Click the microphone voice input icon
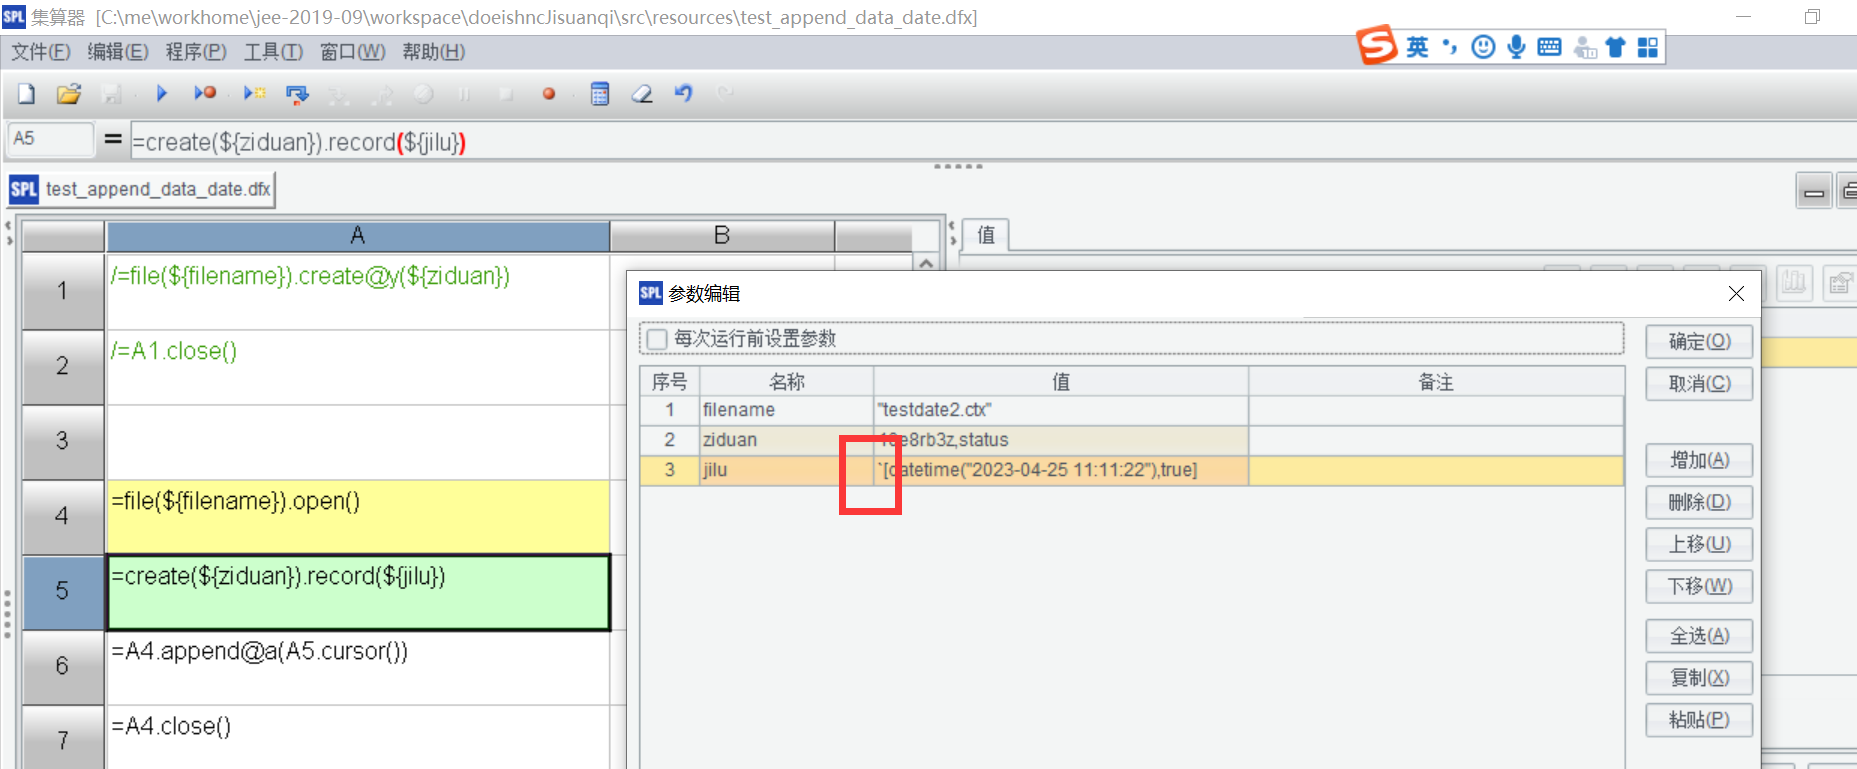This screenshot has width=1857, height=769. (1516, 47)
